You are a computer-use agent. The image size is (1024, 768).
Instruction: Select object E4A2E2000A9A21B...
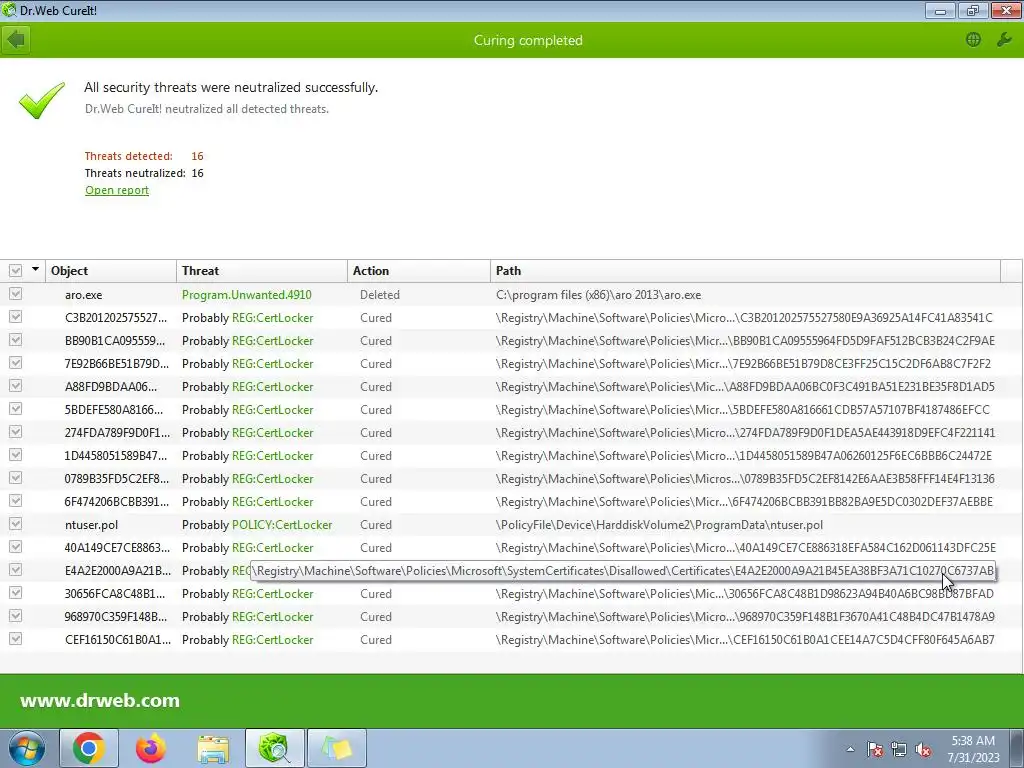pos(118,571)
